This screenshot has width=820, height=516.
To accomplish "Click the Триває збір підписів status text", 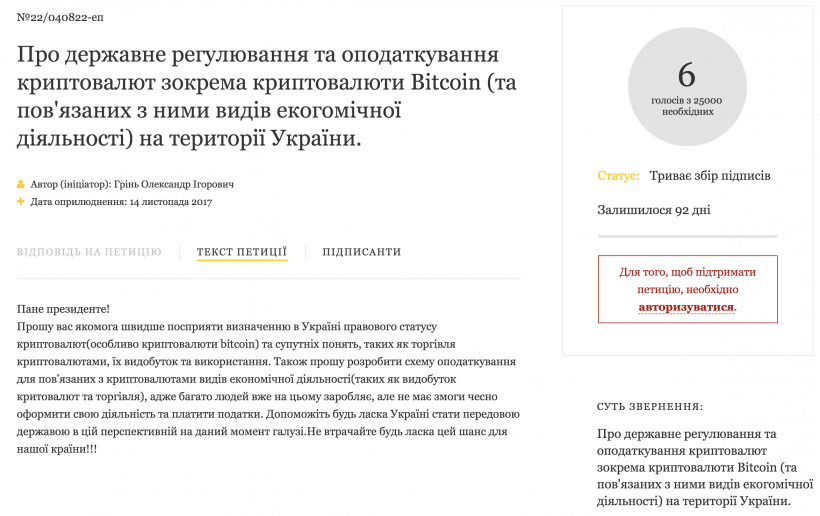I will tap(710, 176).
